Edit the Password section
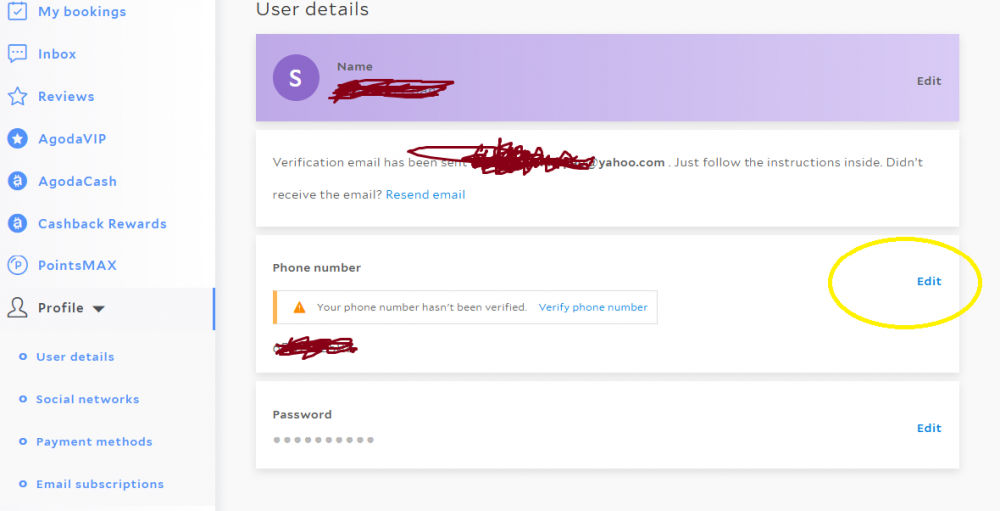The image size is (1000, 511). pos(929,428)
